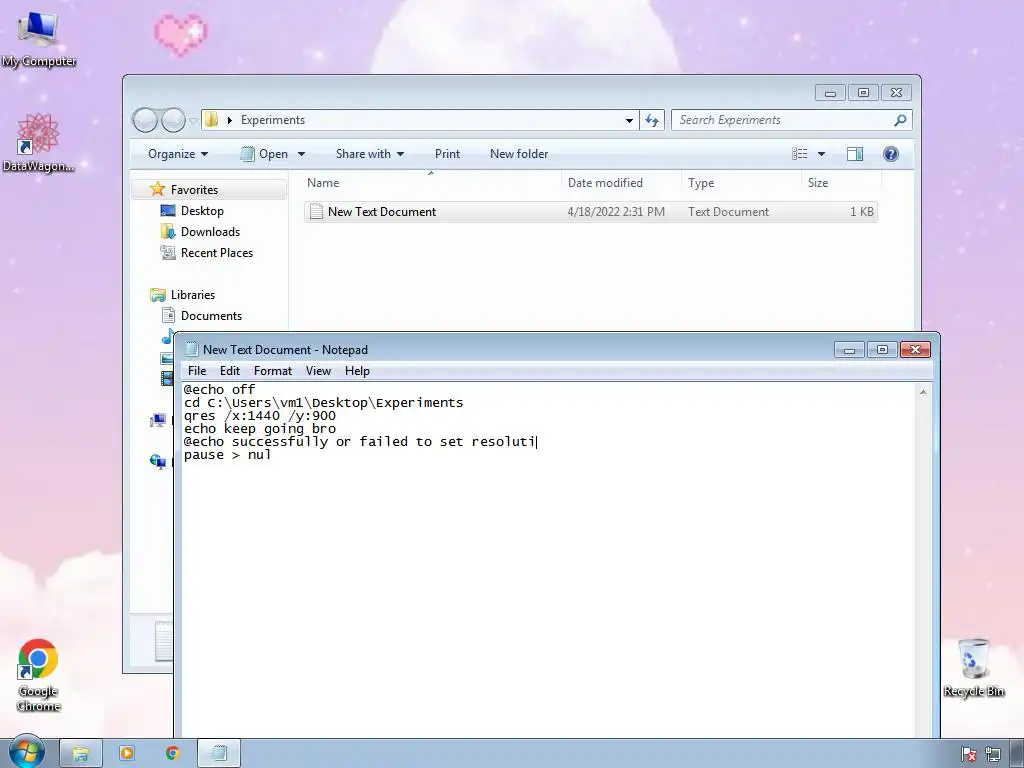1024x768 pixels.
Task: Select the New Text Document file icon
Action: (x=316, y=212)
